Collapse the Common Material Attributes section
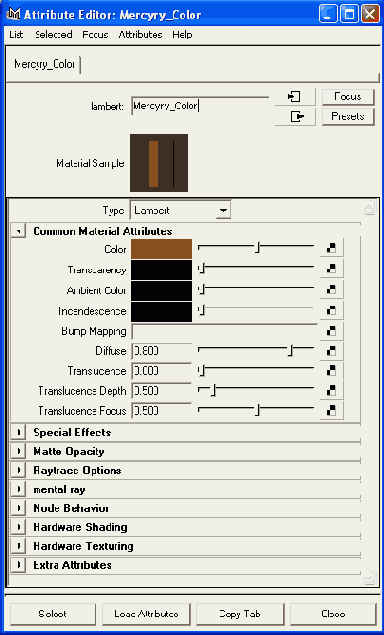Viewport: 384px width, 635px height. [x=18, y=231]
